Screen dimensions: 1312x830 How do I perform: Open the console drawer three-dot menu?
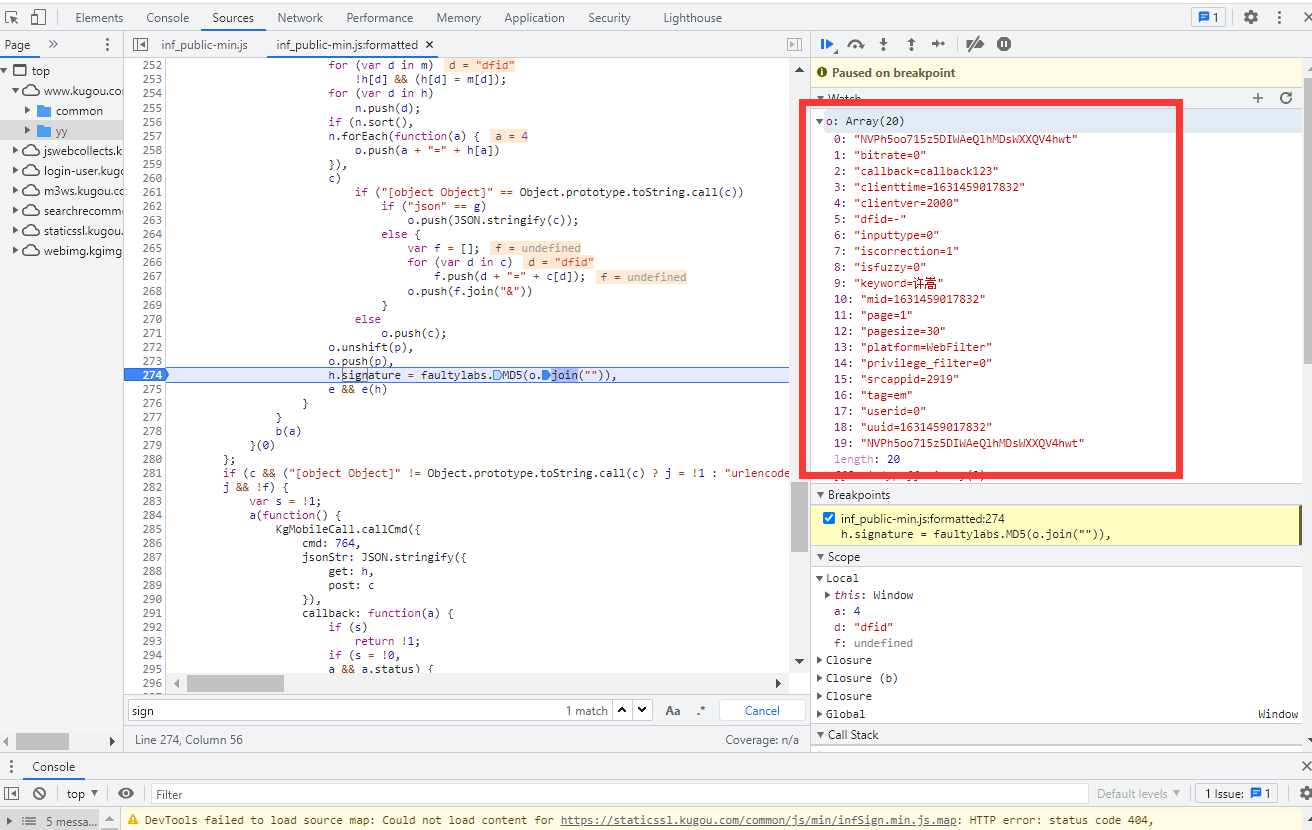(12, 767)
